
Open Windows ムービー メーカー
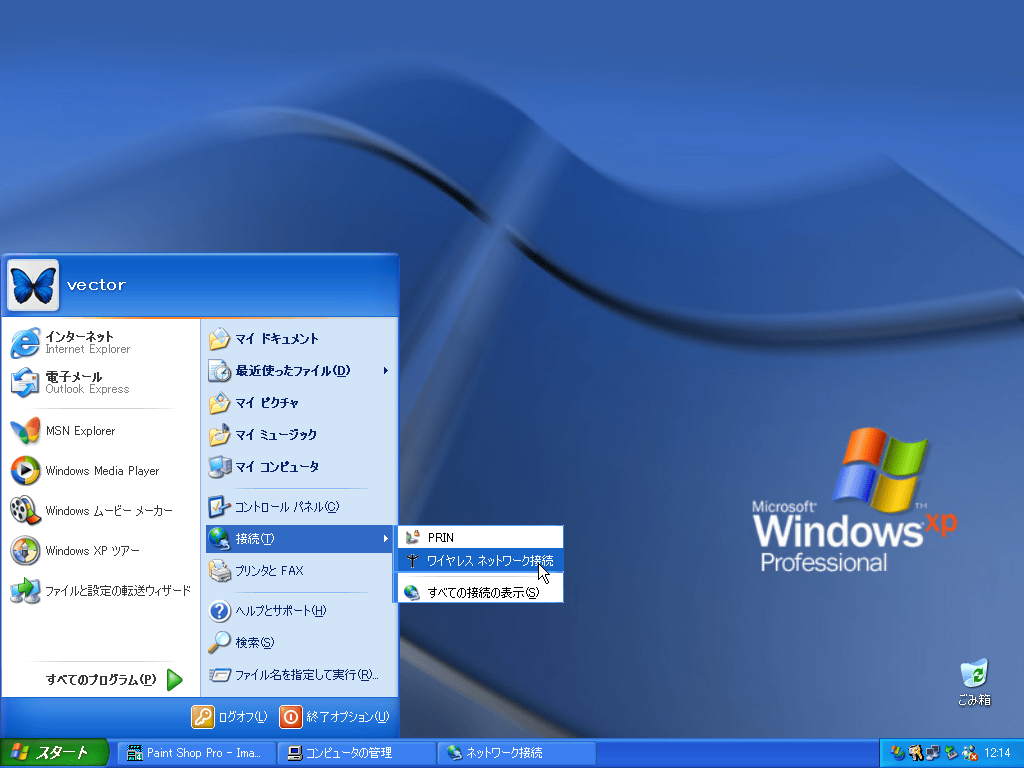(x=100, y=511)
